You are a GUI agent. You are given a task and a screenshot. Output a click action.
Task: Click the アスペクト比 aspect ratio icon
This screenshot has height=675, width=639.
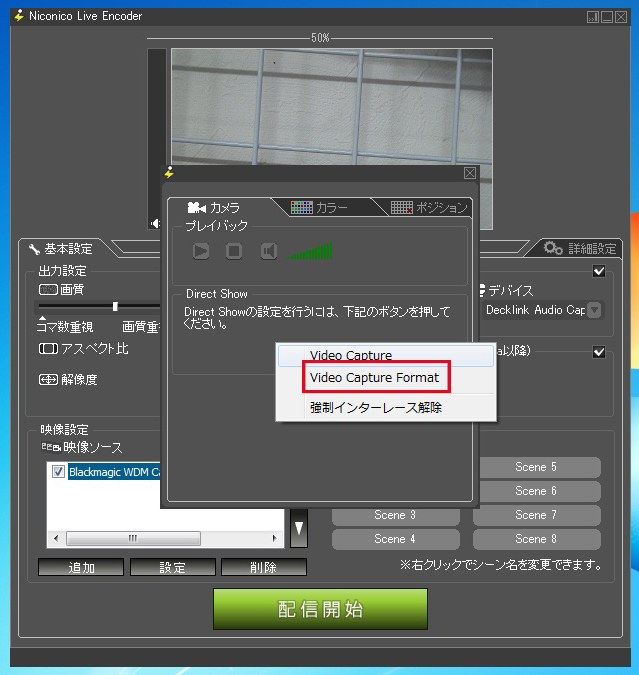click(x=48, y=348)
